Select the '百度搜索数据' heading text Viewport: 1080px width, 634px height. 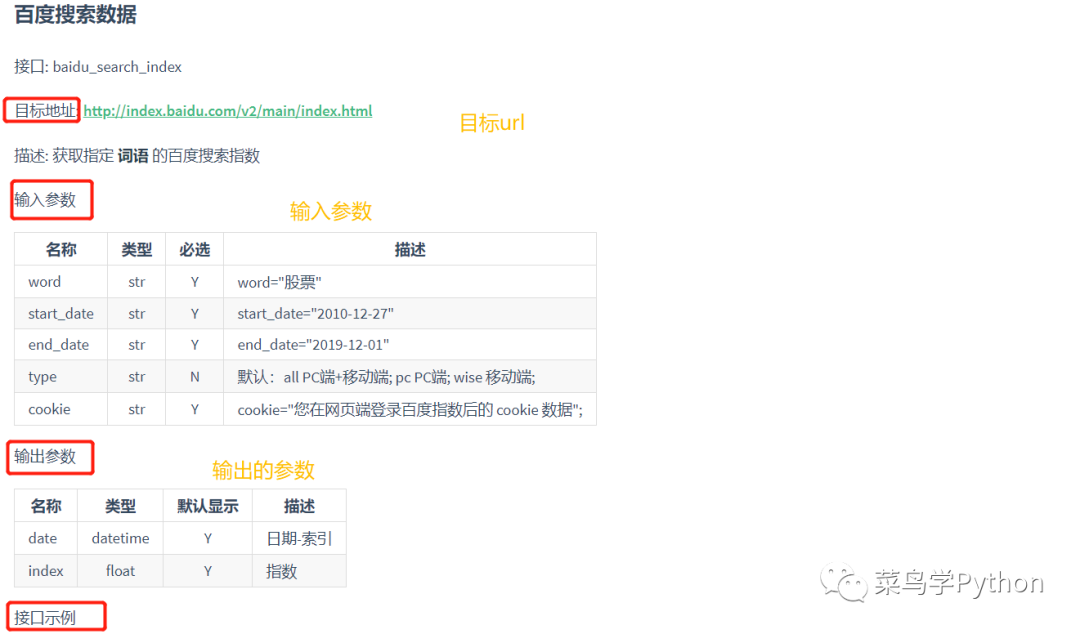[x=75, y=14]
